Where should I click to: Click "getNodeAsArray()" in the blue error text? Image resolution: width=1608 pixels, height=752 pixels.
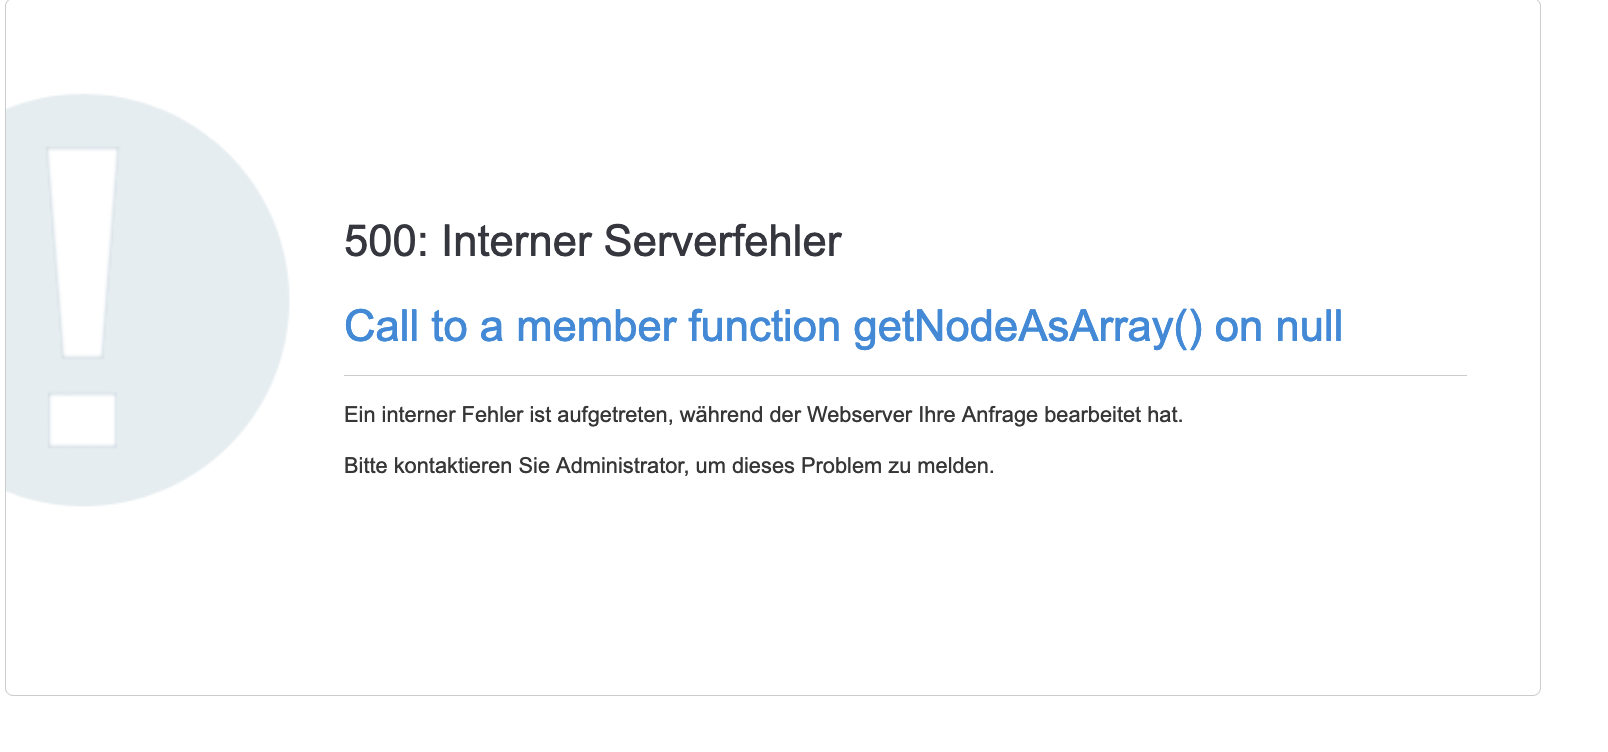pyautogui.click(x=1027, y=327)
